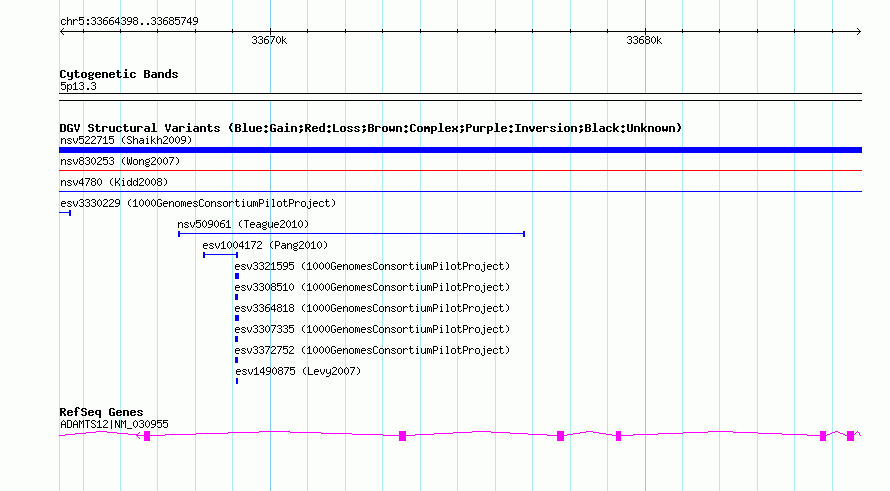
Task: Click the 33670k ruler tick label
Action: pyautogui.click(x=269, y=40)
